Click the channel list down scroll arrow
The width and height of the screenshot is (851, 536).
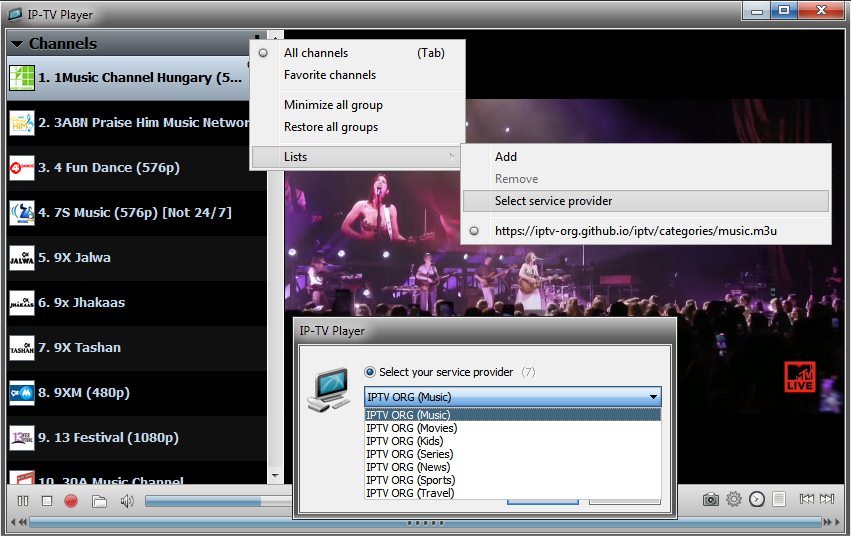click(275, 476)
